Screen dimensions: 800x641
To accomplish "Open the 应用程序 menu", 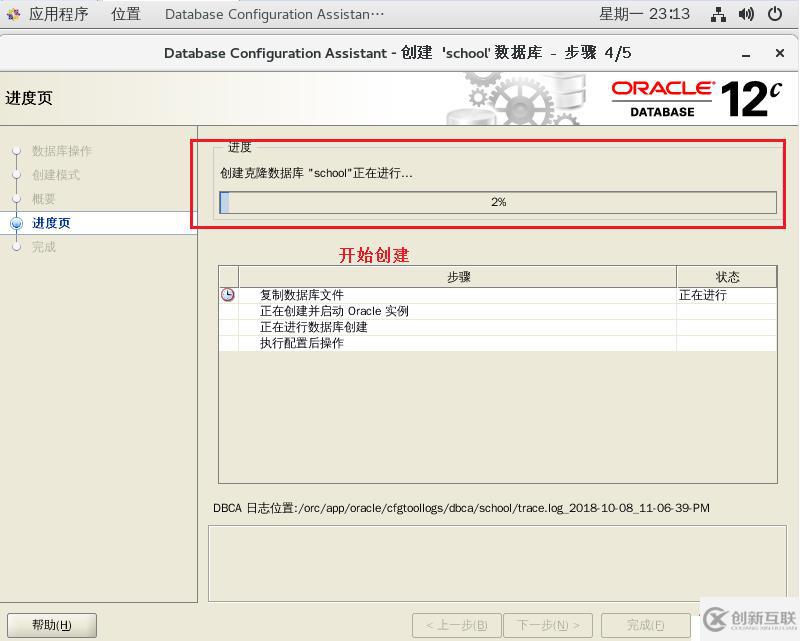I will pyautogui.click(x=58, y=14).
